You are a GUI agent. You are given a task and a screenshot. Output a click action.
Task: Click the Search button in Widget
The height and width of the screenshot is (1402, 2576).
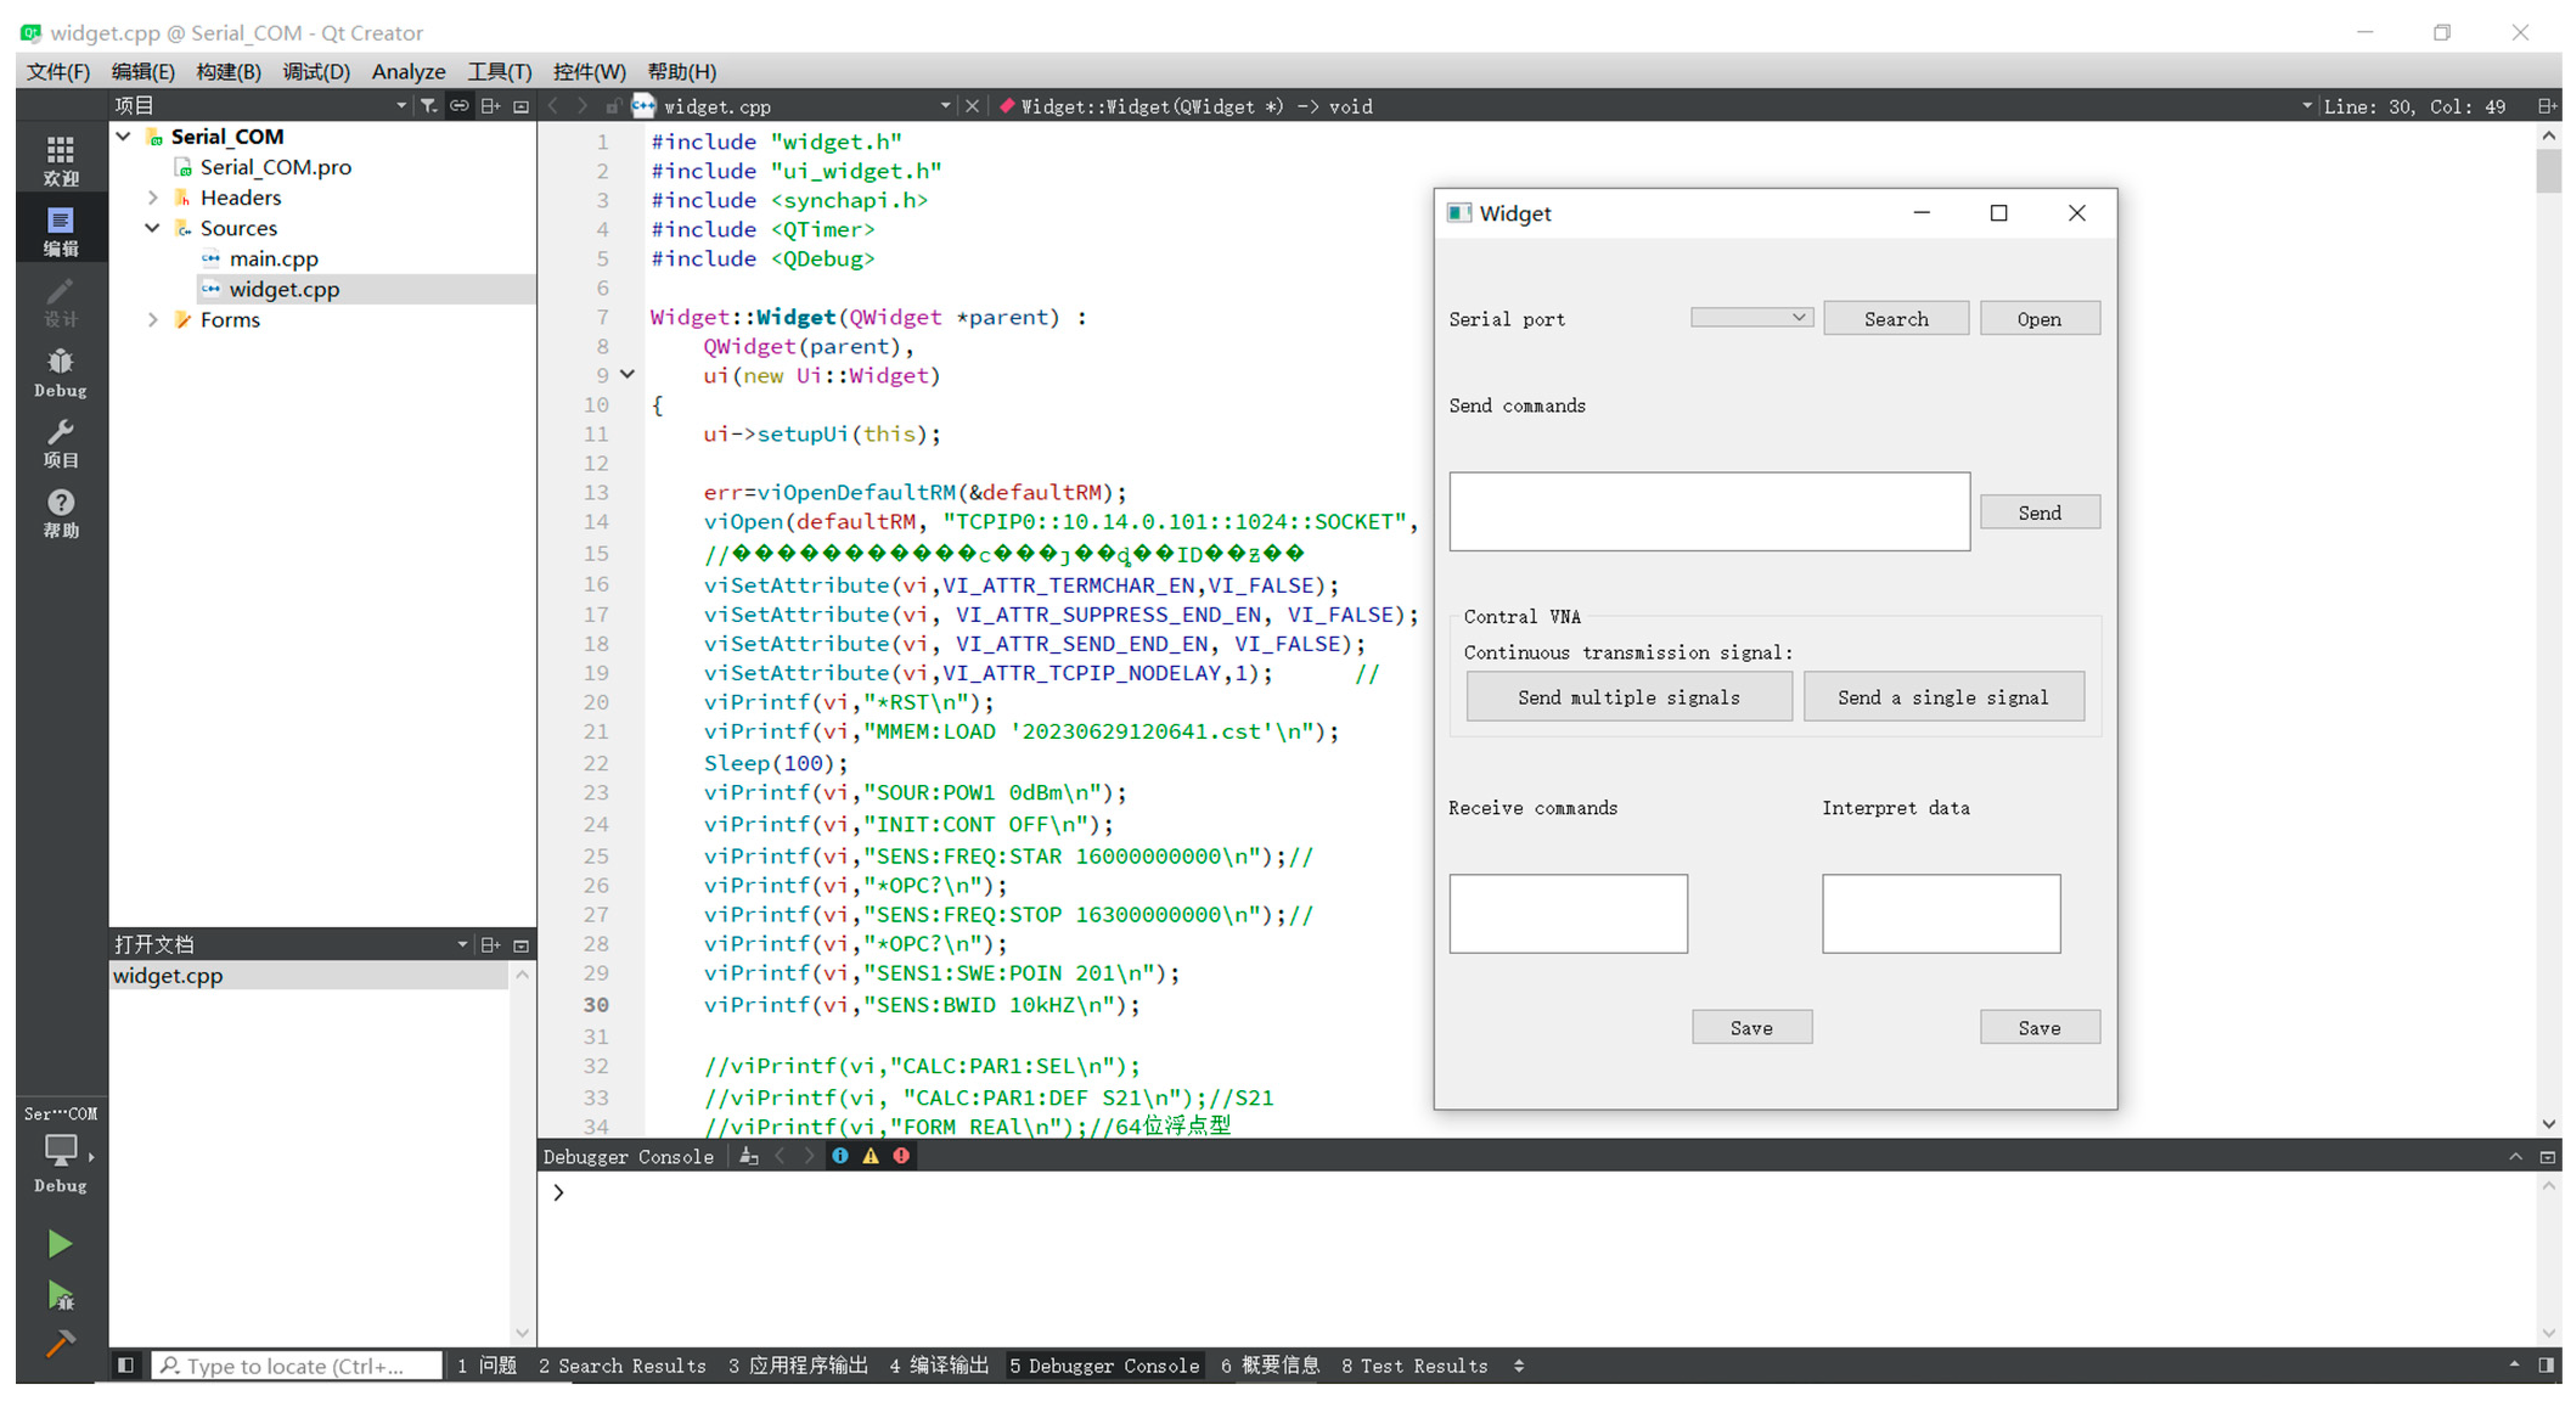pos(1895,319)
